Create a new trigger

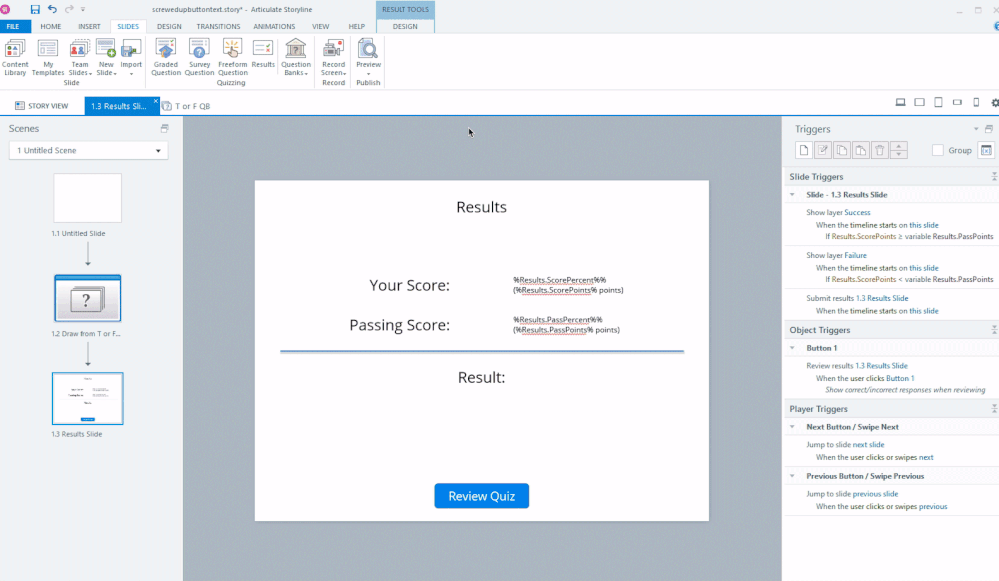click(804, 150)
